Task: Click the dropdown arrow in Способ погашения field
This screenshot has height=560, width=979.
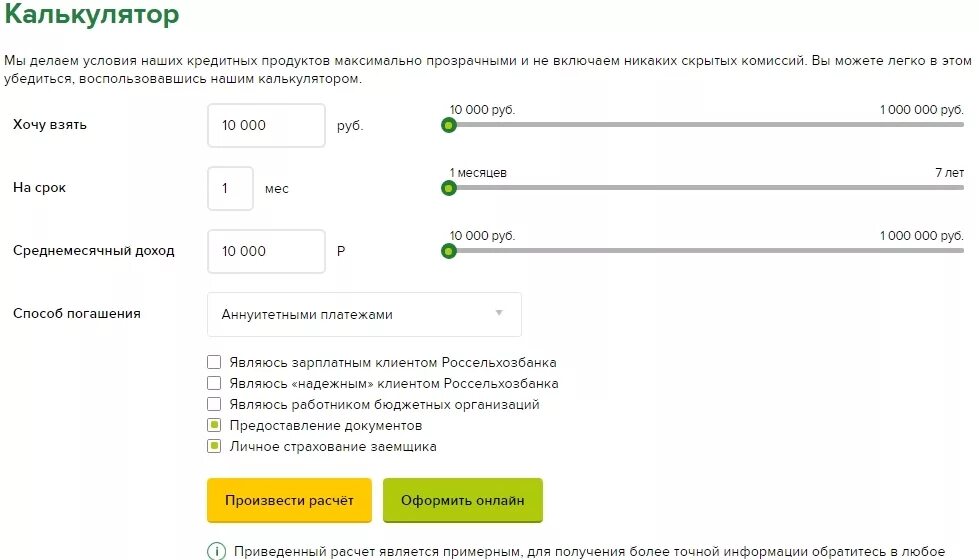Action: (499, 313)
